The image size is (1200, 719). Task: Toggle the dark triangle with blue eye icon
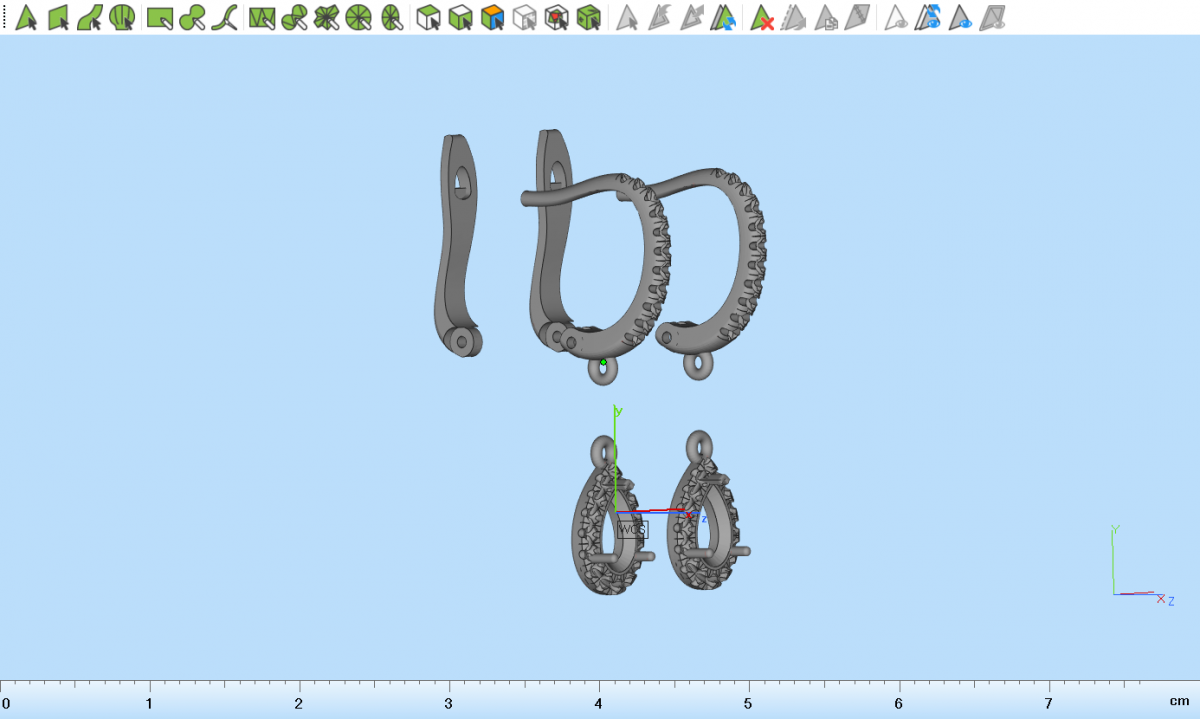coord(961,17)
